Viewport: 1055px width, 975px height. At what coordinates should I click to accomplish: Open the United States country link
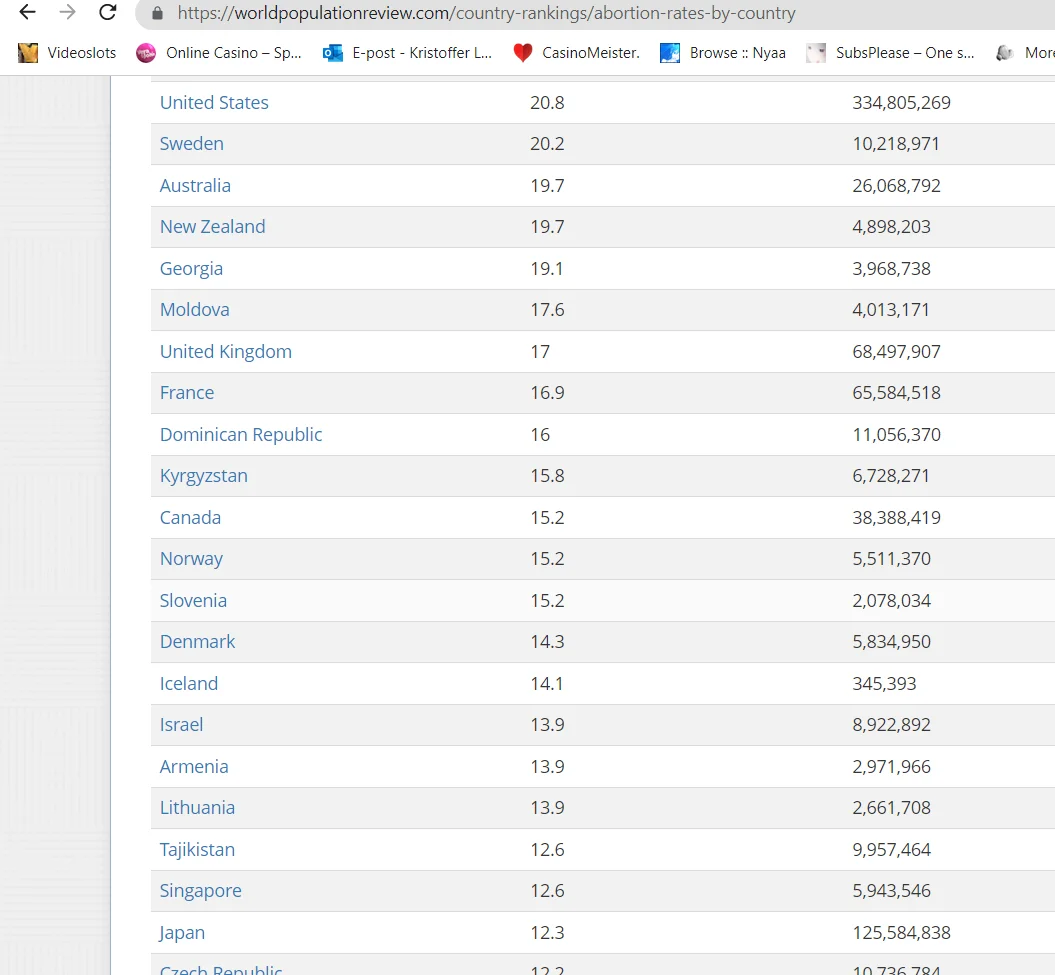(x=214, y=103)
